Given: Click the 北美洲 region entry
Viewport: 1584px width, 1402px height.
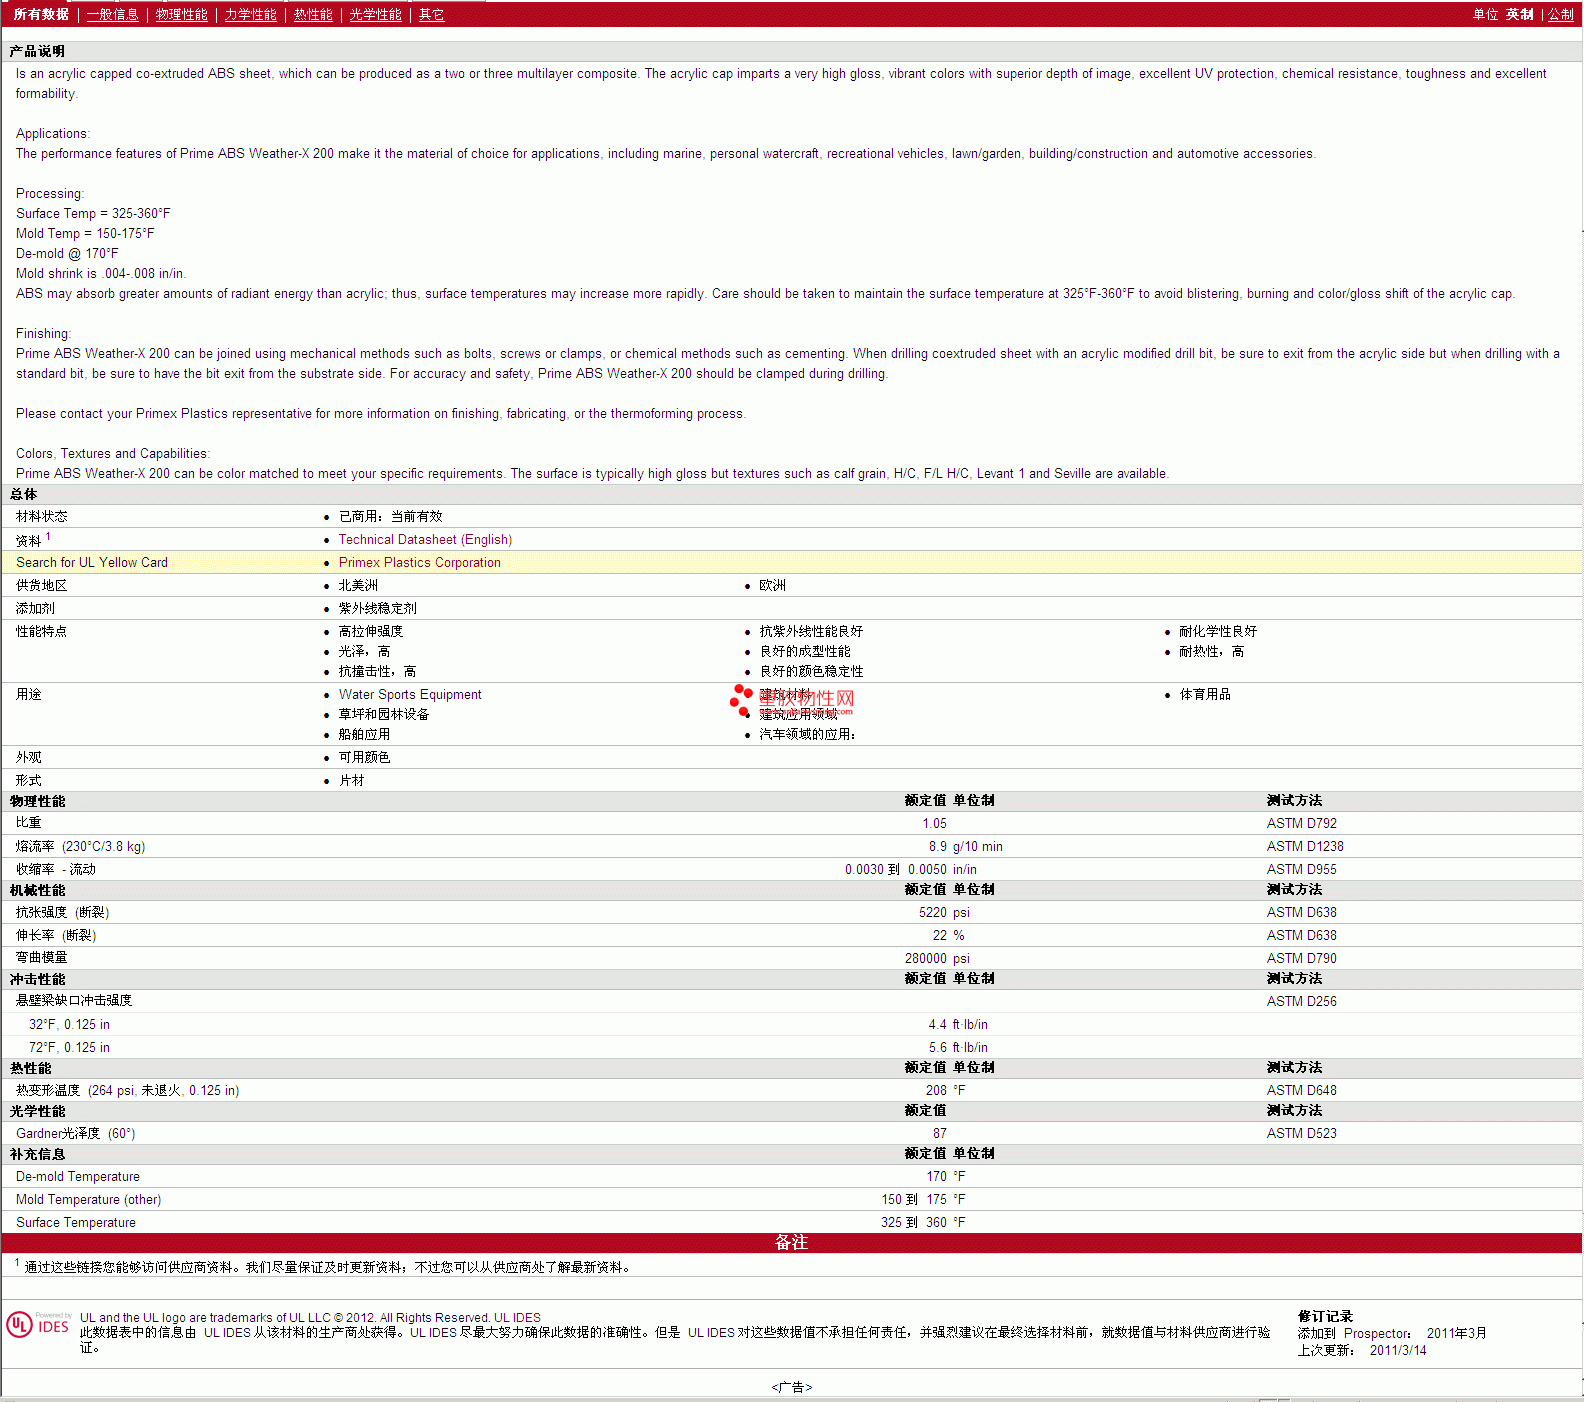Looking at the screenshot, I should click(358, 585).
